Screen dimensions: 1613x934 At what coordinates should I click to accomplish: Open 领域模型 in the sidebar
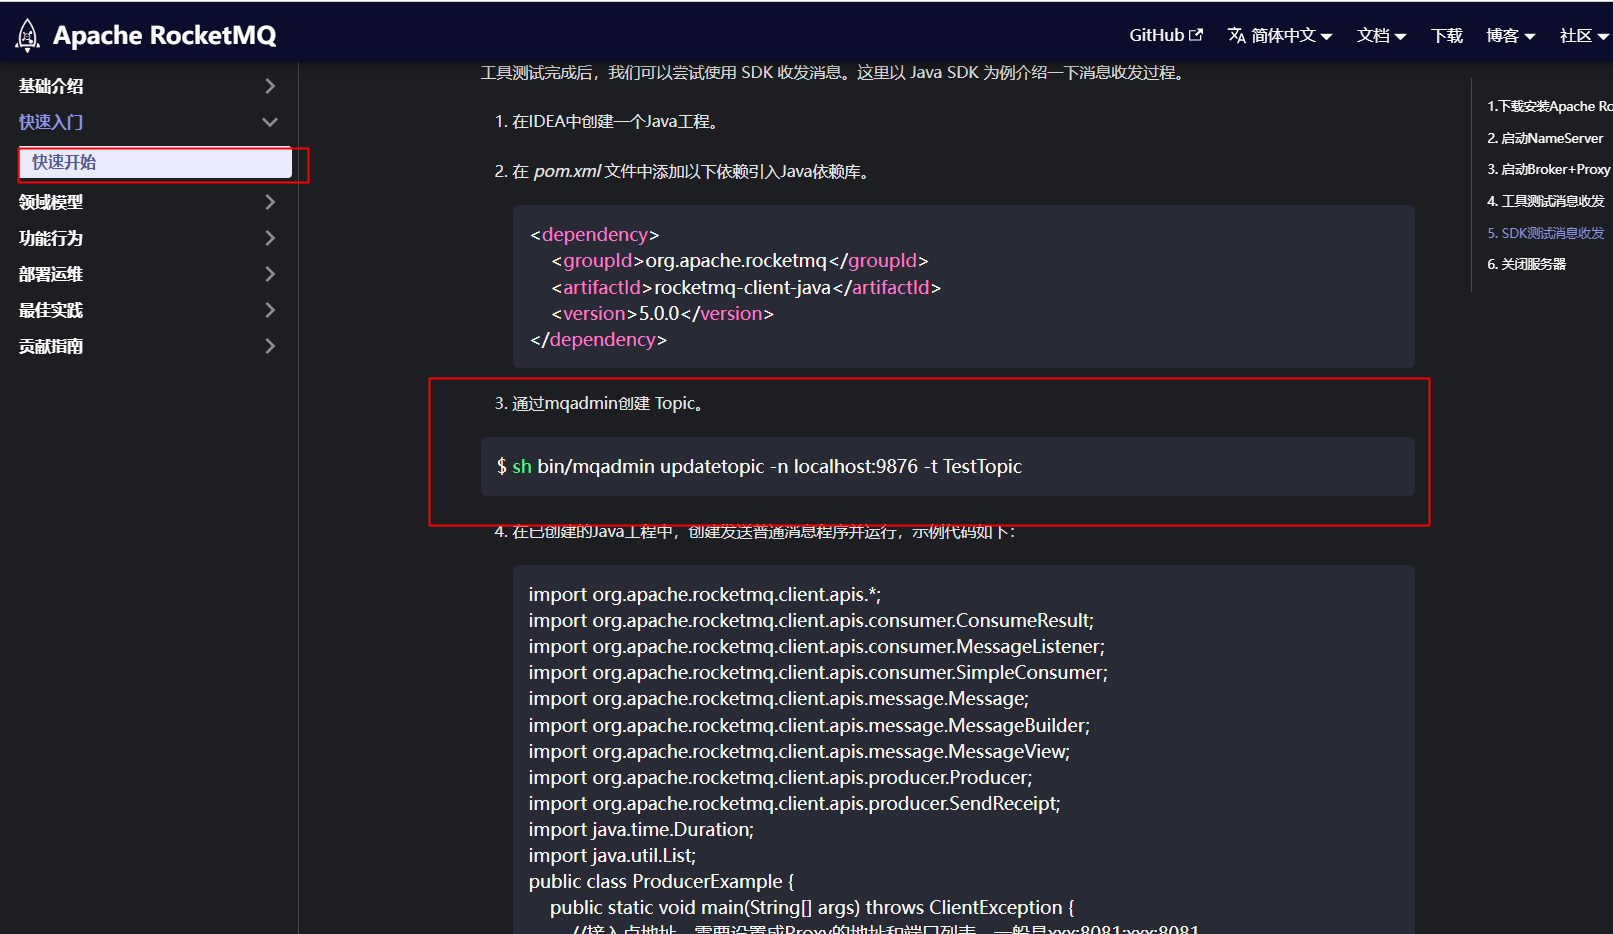click(x=51, y=202)
